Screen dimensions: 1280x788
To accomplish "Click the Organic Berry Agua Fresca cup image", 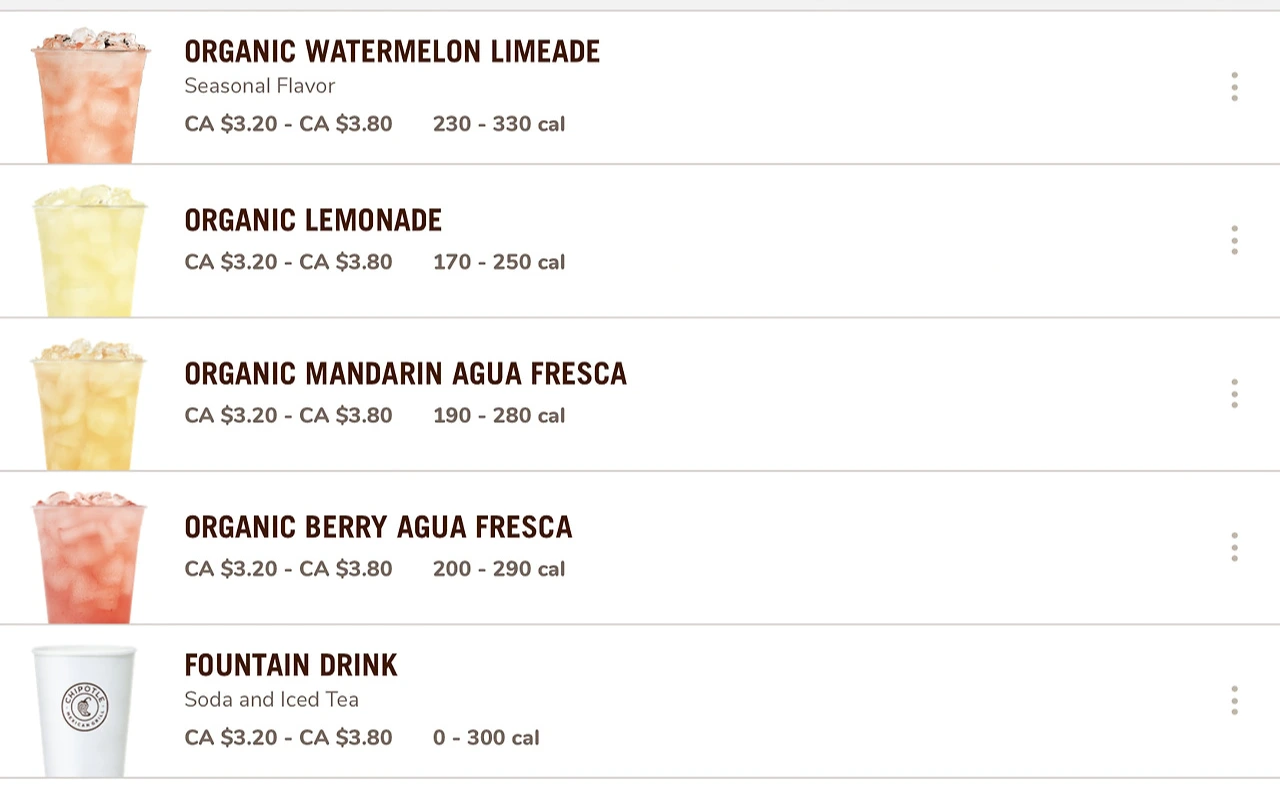I will tap(89, 558).
